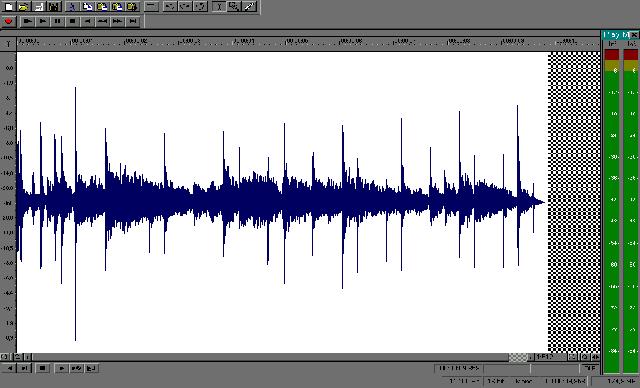Start recording with the red button
The image size is (640, 388).
pos(9,21)
